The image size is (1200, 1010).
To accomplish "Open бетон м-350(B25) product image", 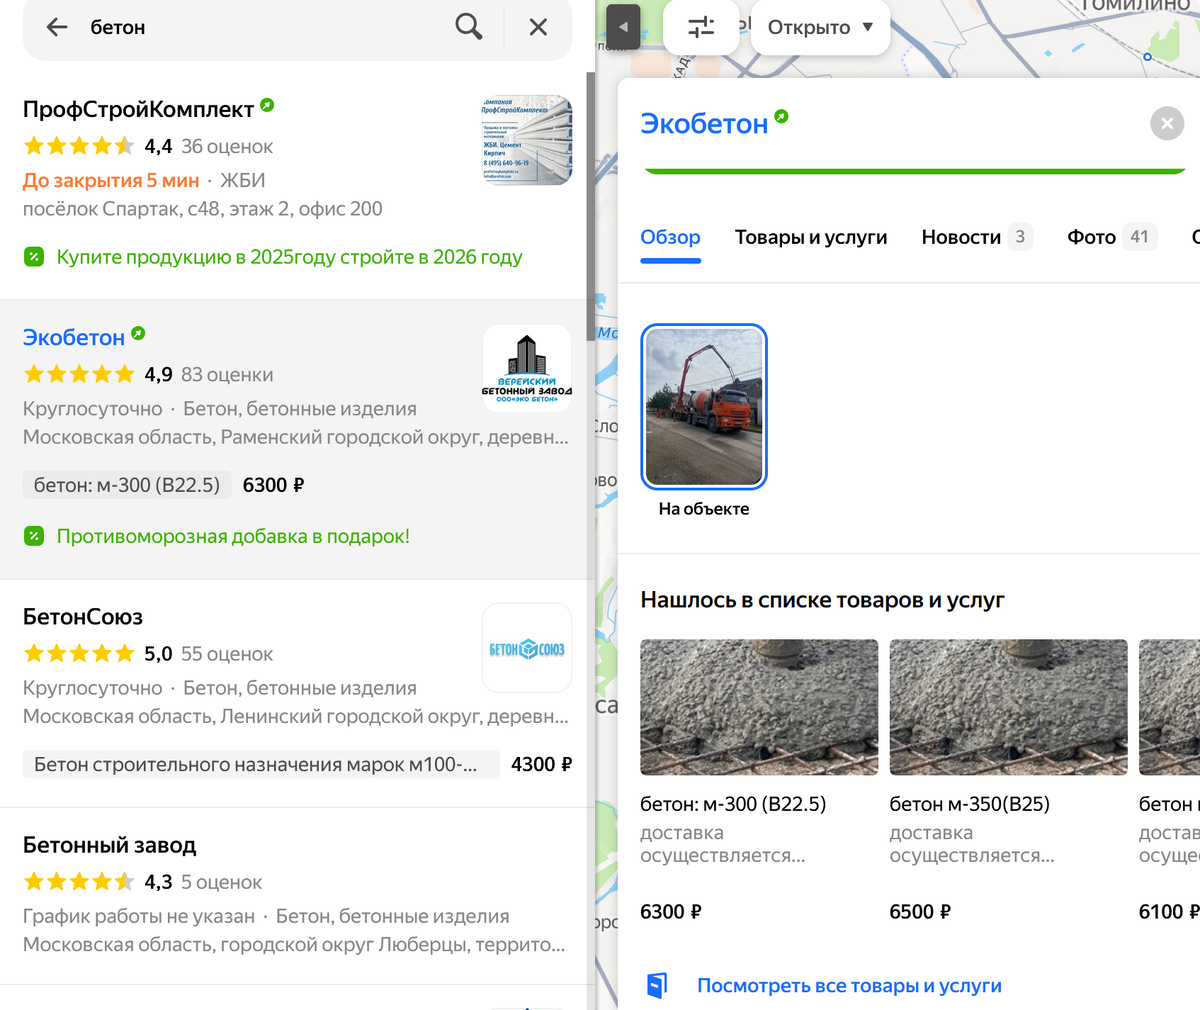I will [1008, 707].
